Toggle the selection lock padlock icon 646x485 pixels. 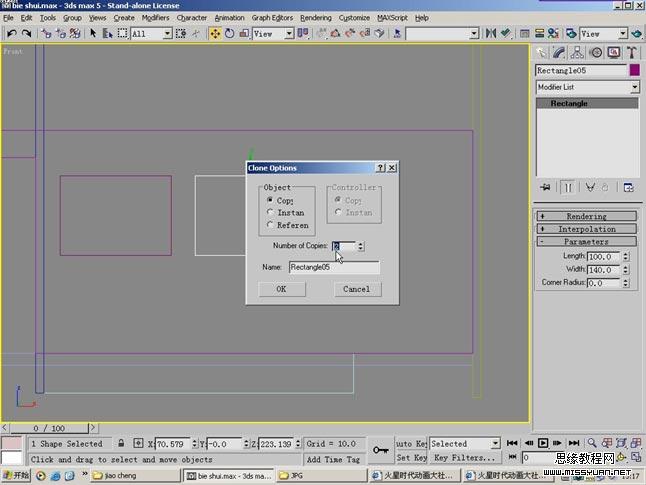[121, 443]
